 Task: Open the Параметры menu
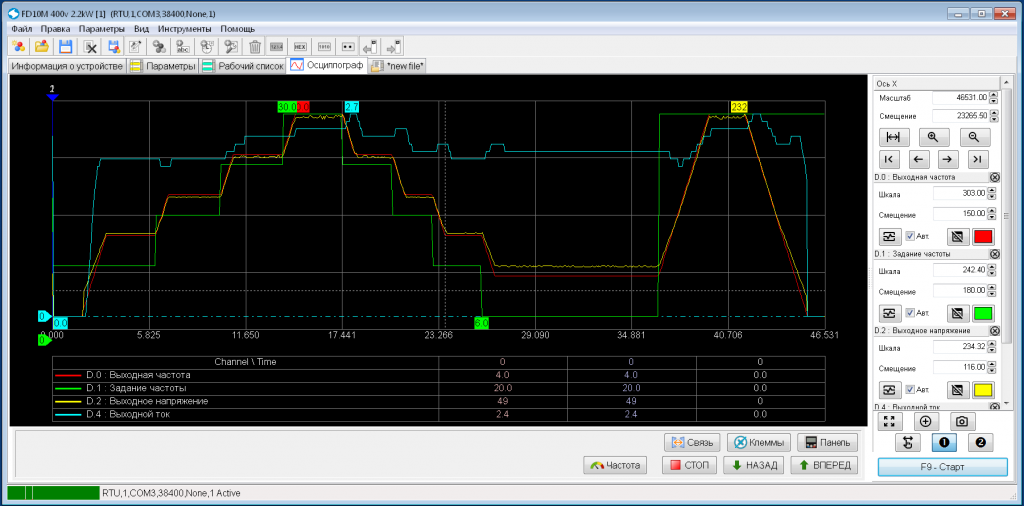pos(101,29)
